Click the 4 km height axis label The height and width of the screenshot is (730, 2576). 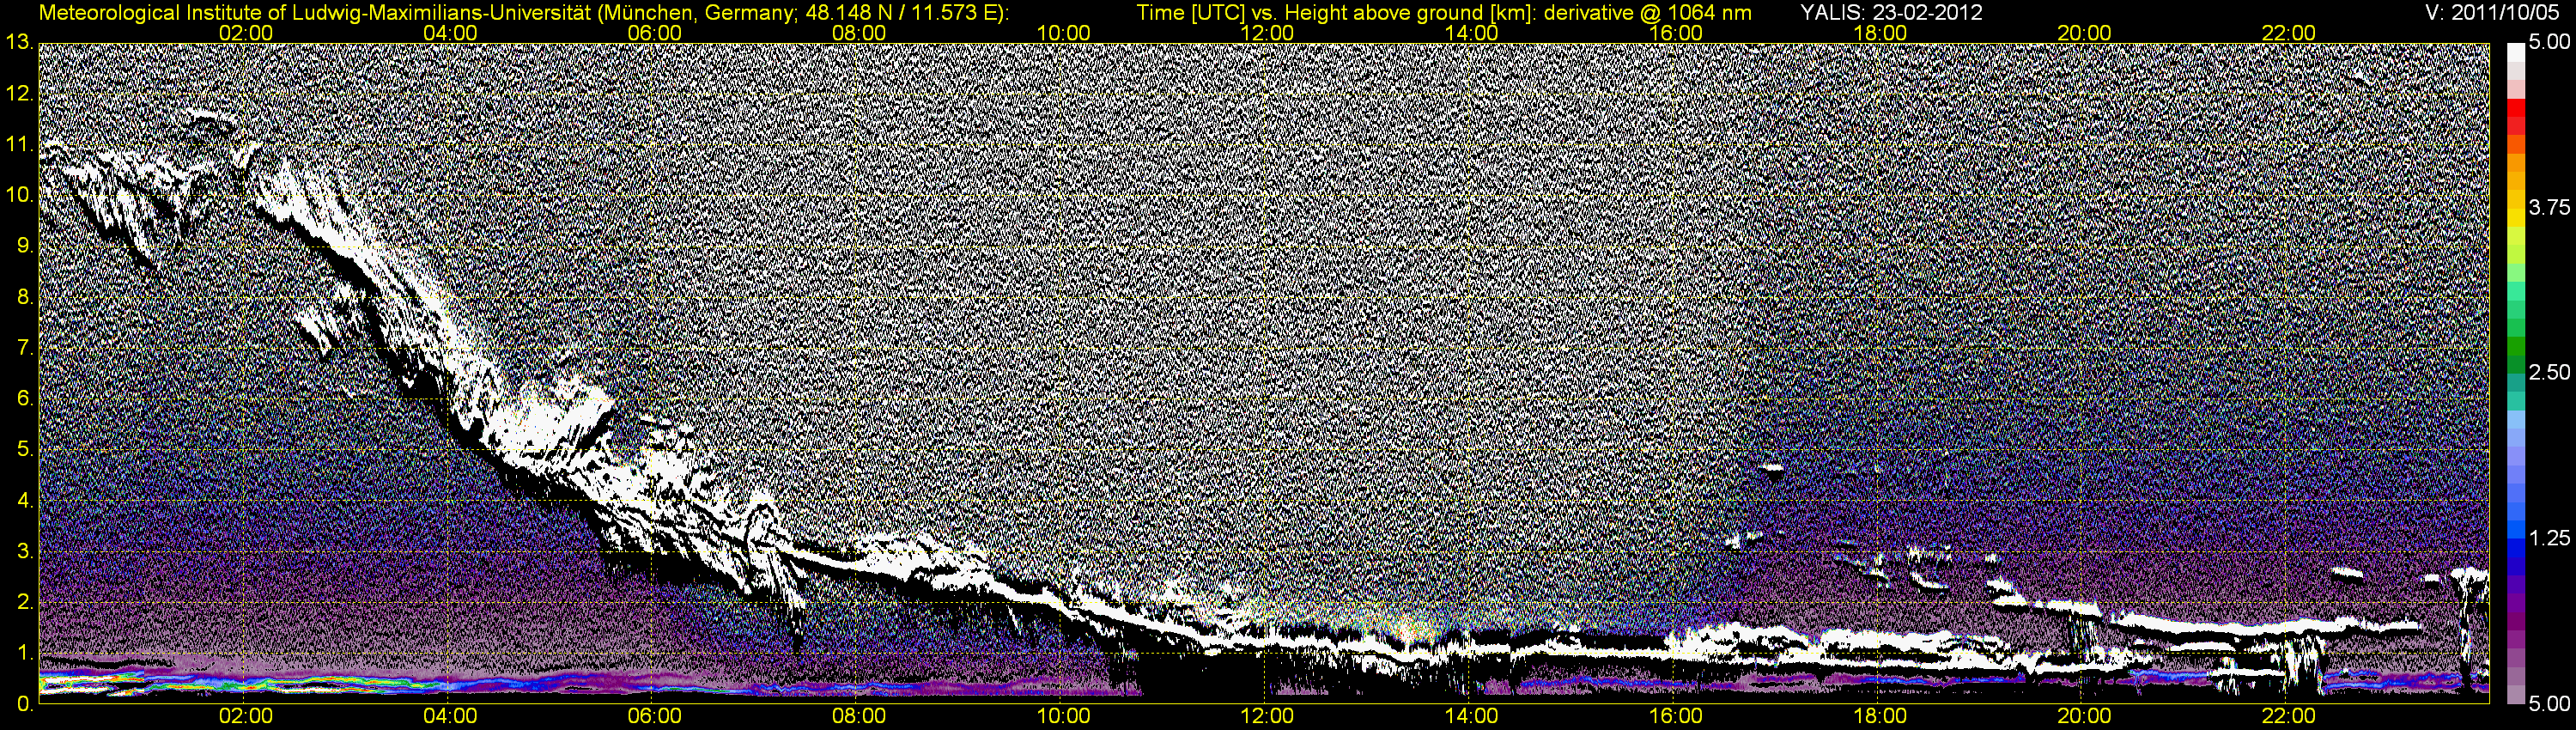pos(24,500)
